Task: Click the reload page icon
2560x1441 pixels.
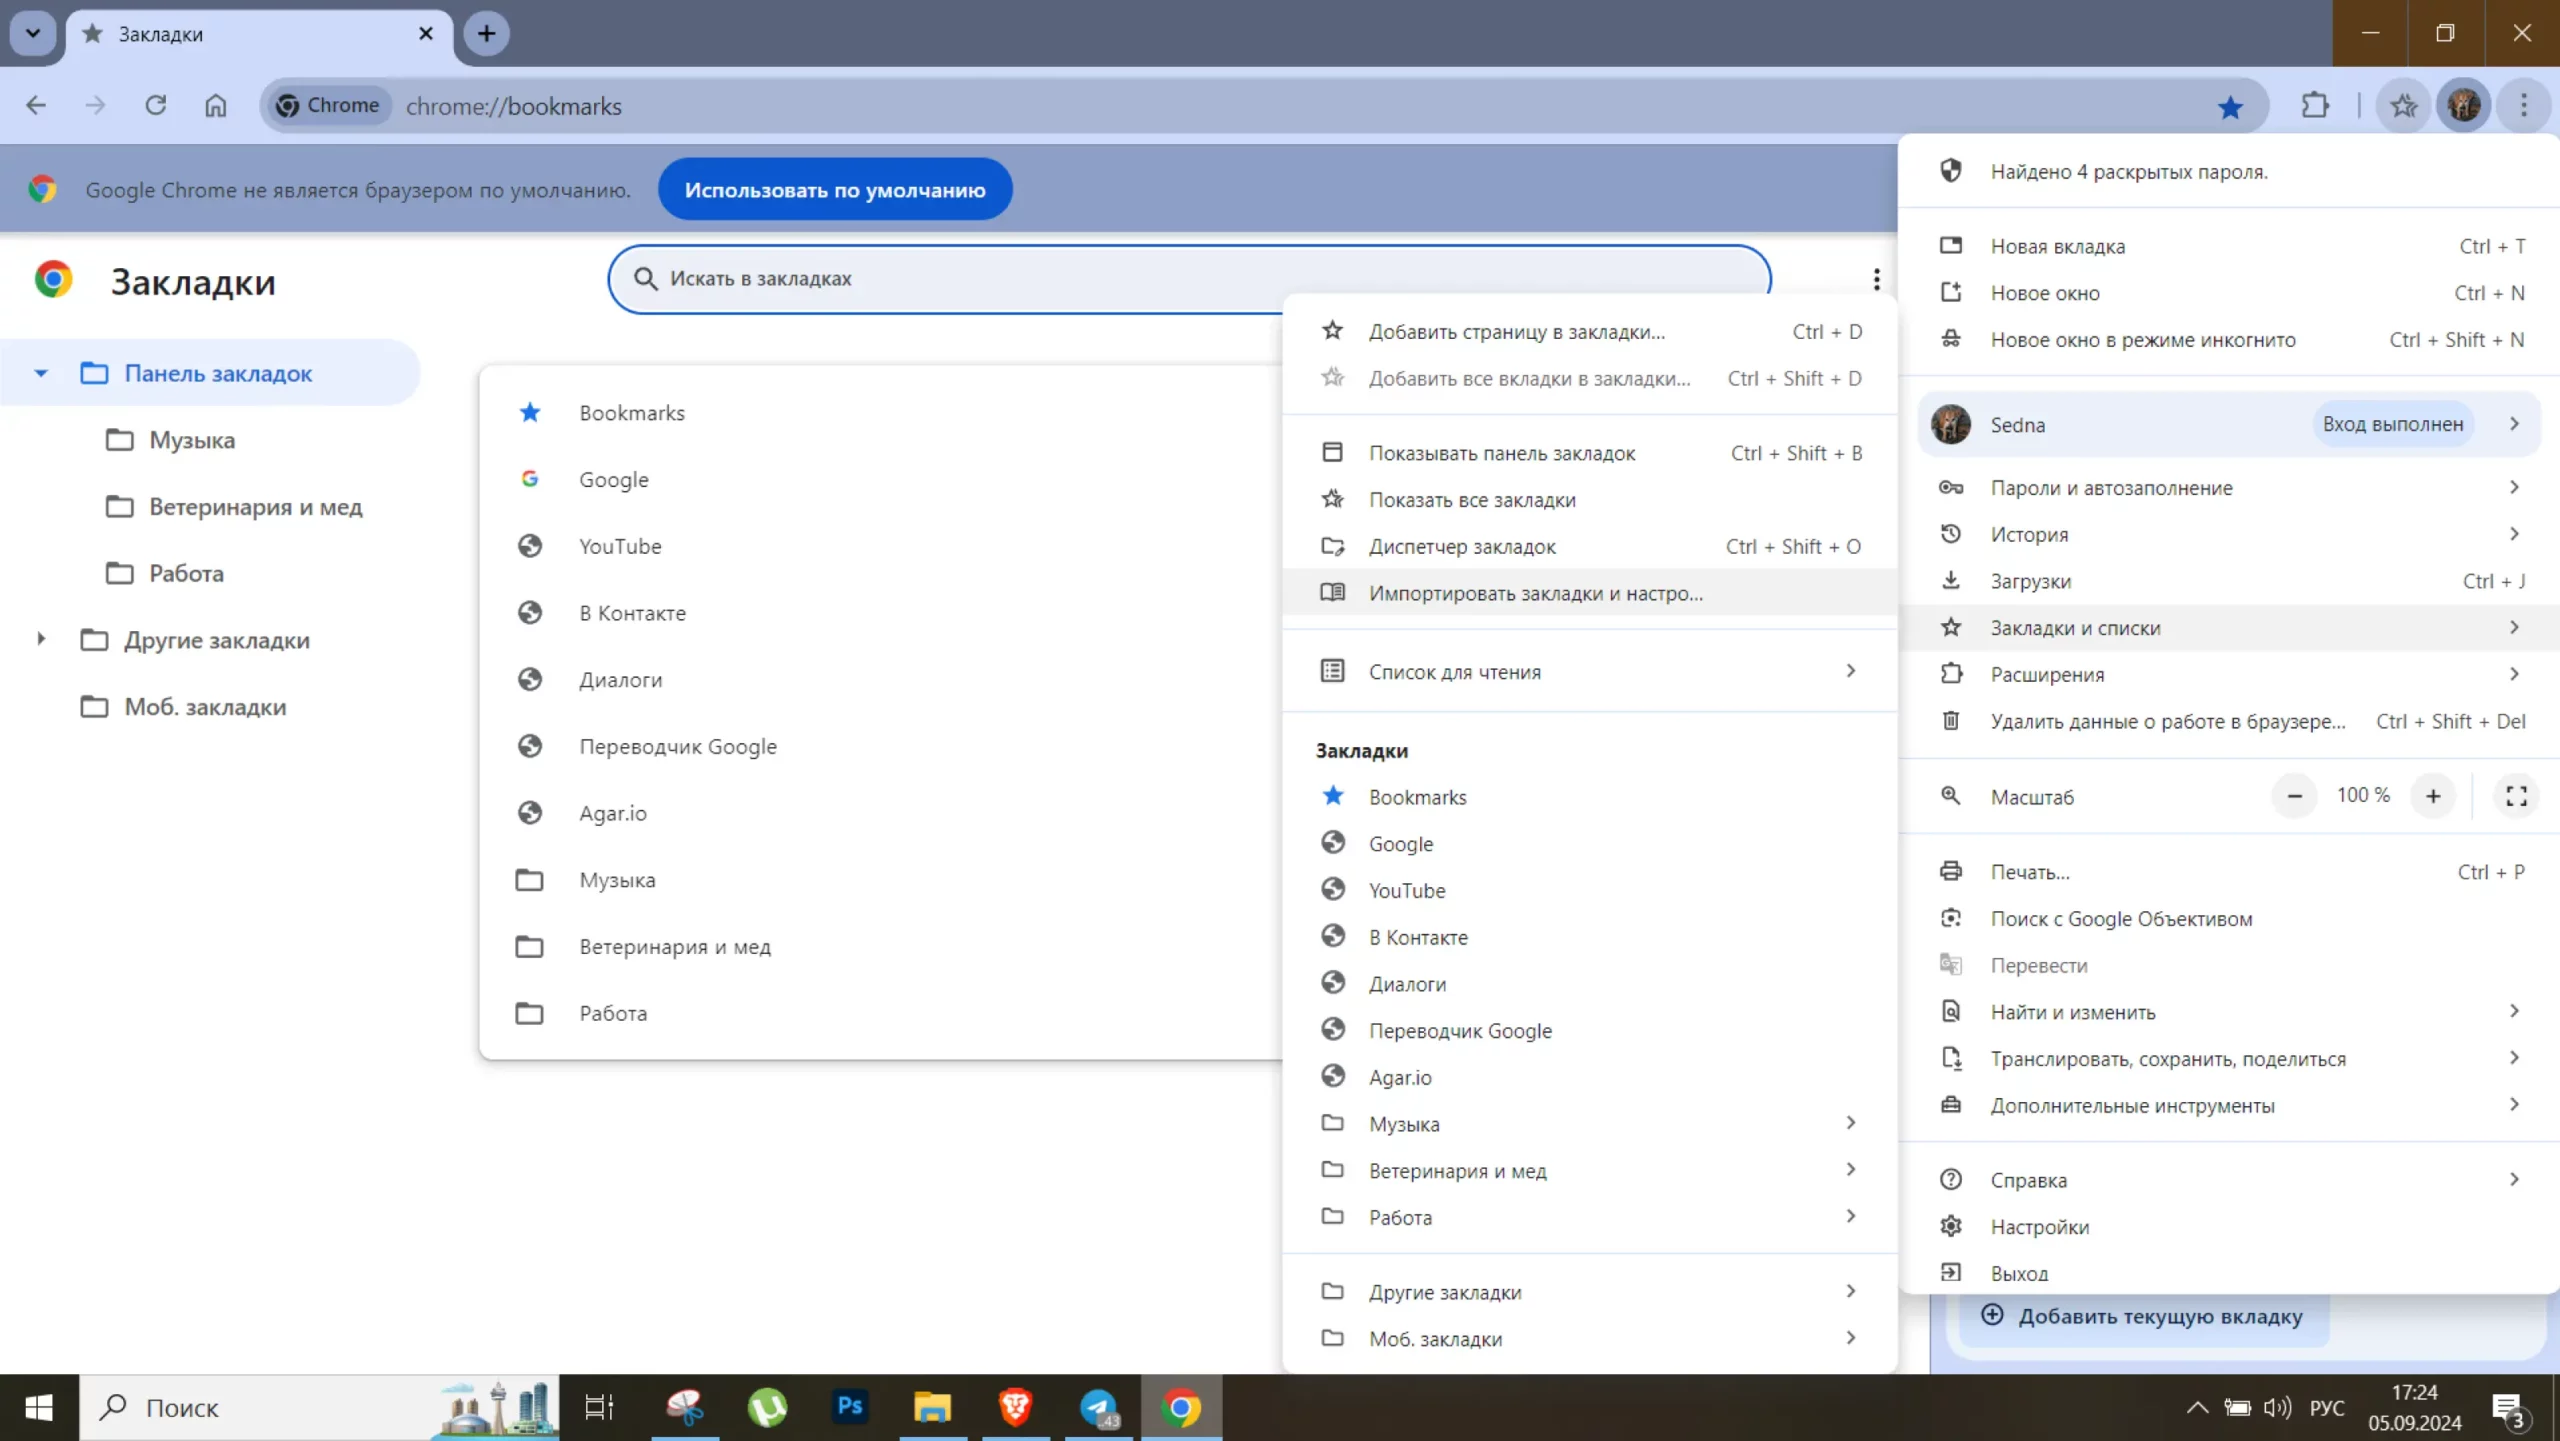Action: tap(155, 105)
